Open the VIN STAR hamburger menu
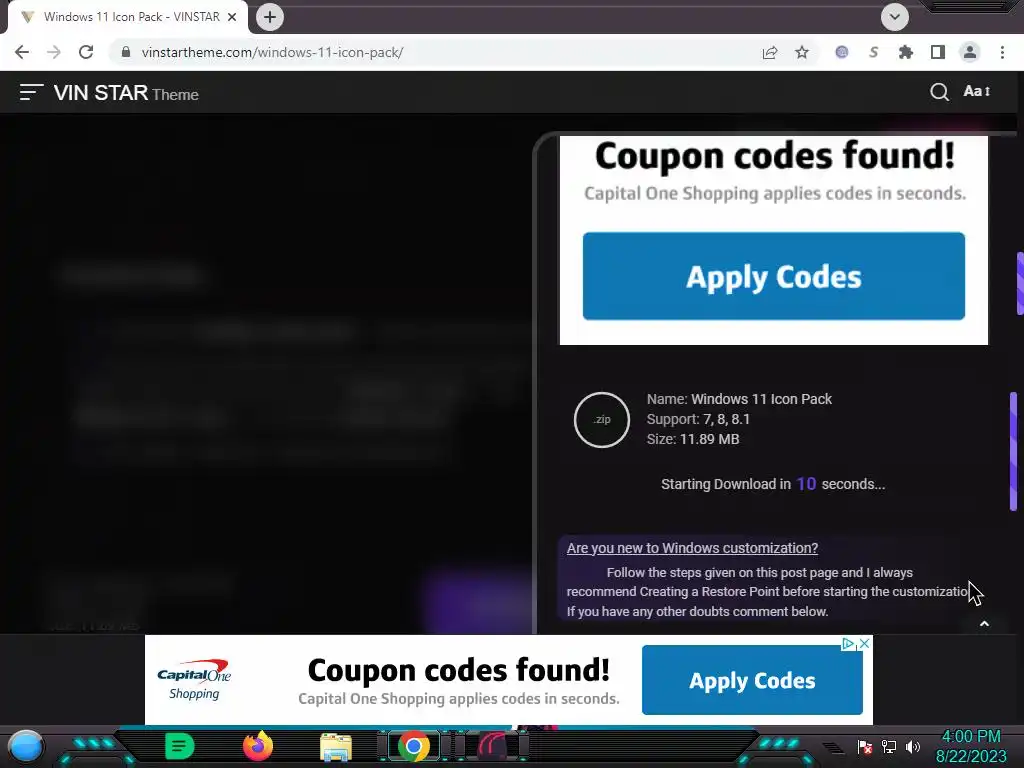This screenshot has height=768, width=1024. tap(31, 92)
